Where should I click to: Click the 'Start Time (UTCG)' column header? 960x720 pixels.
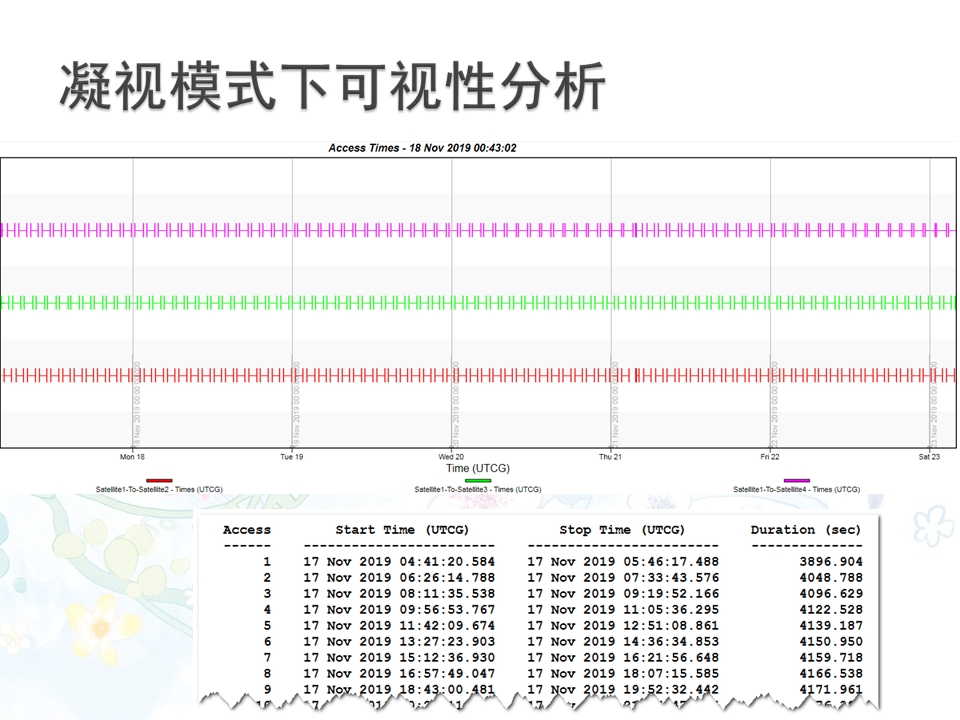click(x=402, y=530)
